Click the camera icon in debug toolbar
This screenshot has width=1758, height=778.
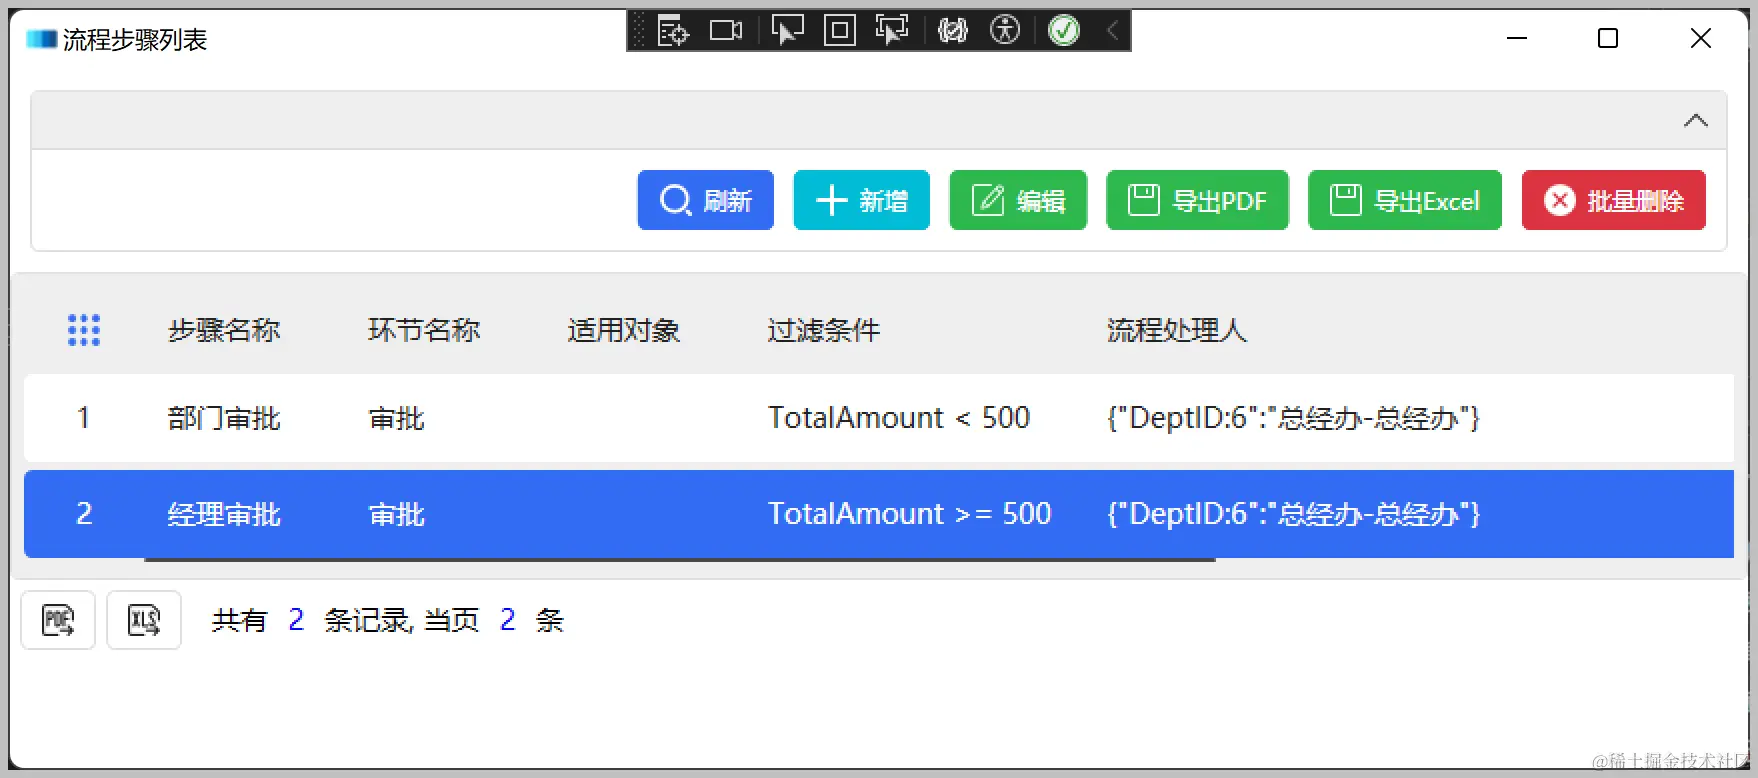click(x=726, y=31)
